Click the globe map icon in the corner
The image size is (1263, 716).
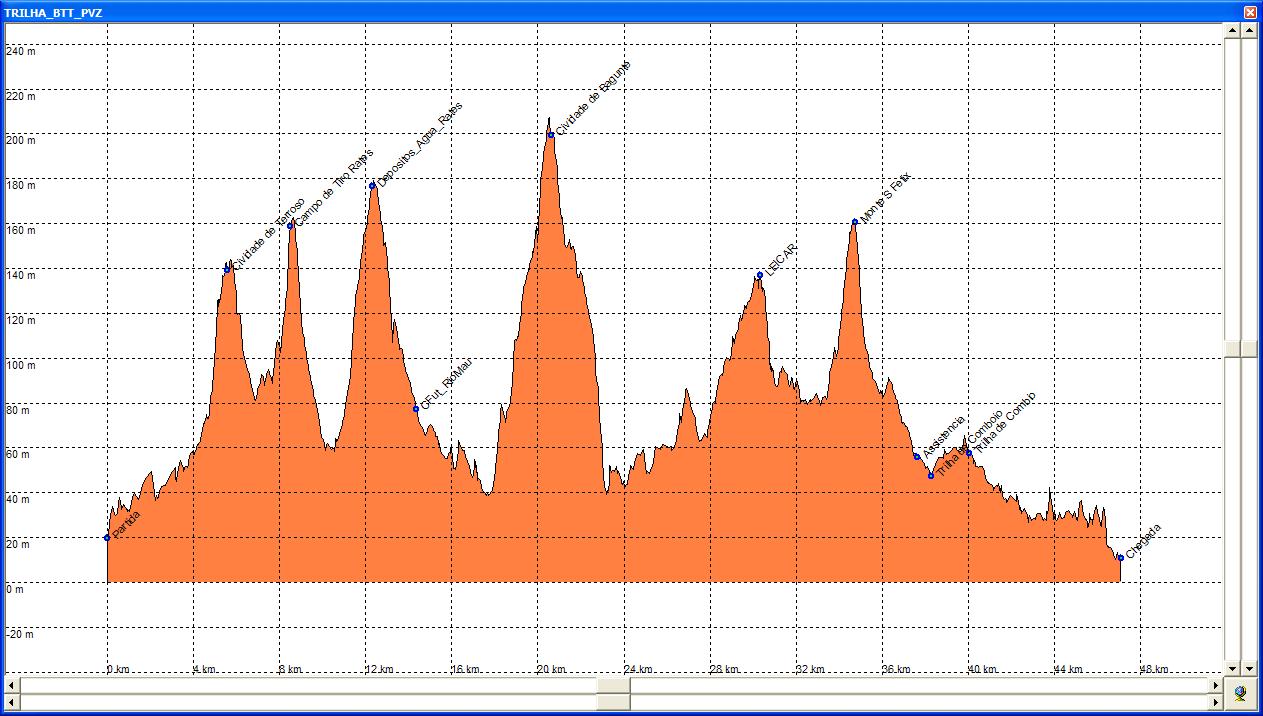tap(1240, 693)
